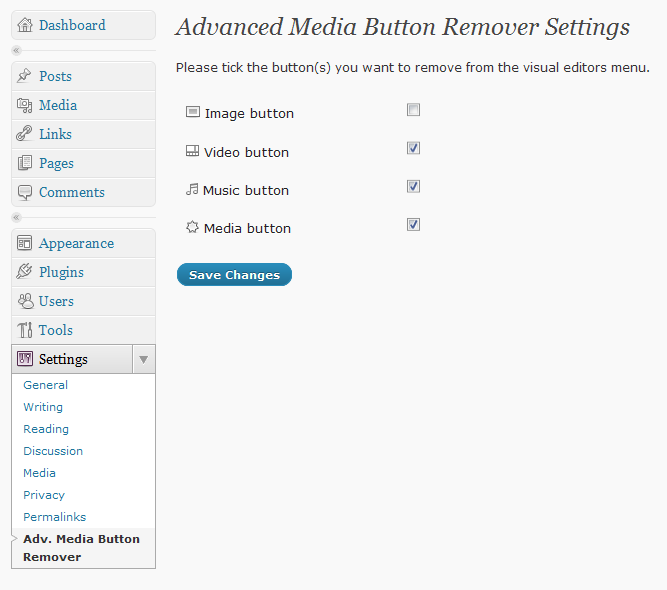Click the Links chain icon

26,134
